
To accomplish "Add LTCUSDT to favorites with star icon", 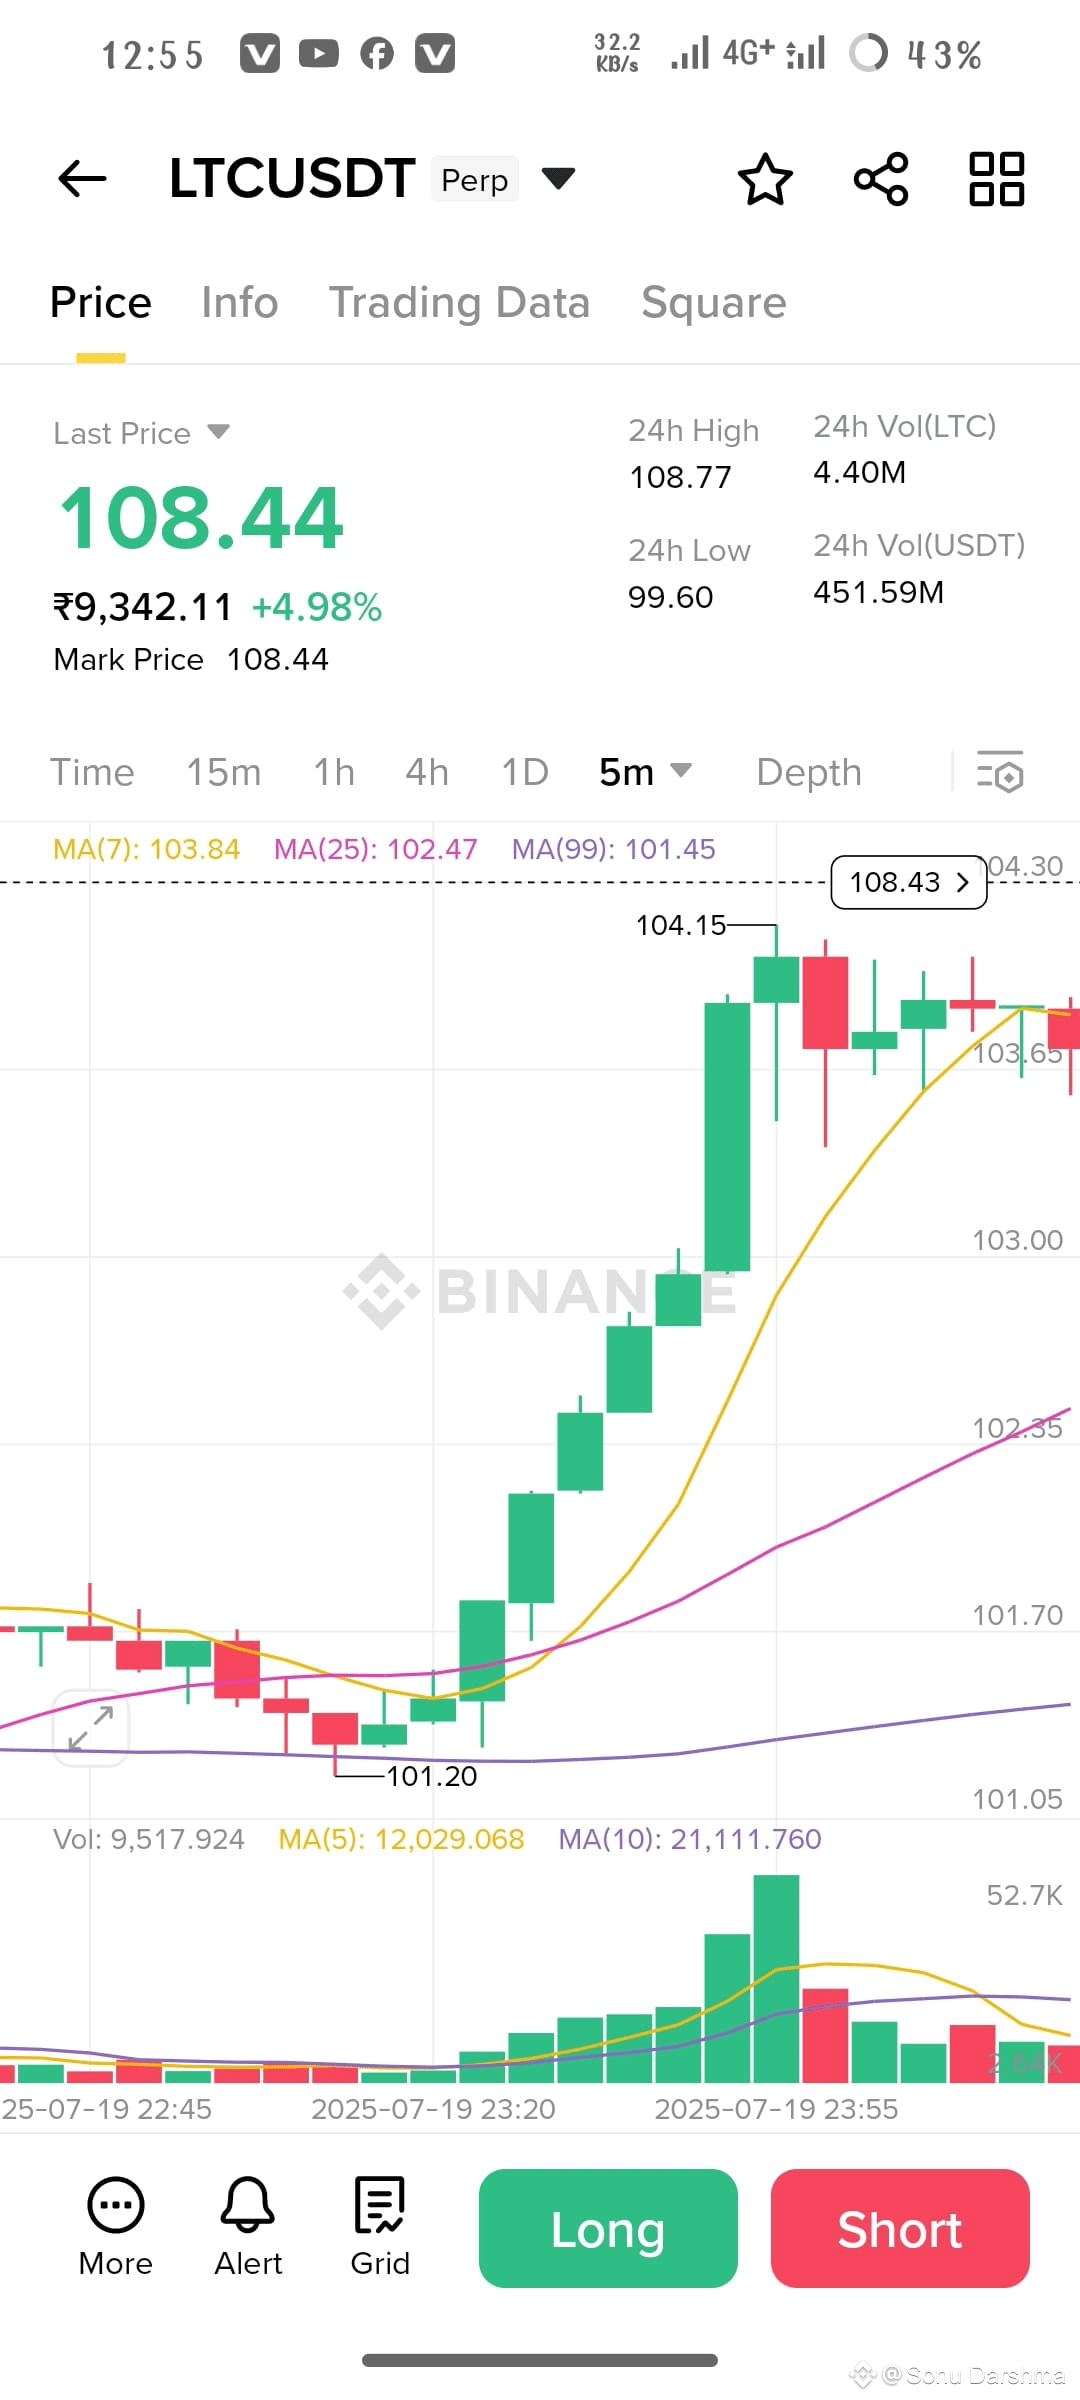I will pyautogui.click(x=765, y=179).
